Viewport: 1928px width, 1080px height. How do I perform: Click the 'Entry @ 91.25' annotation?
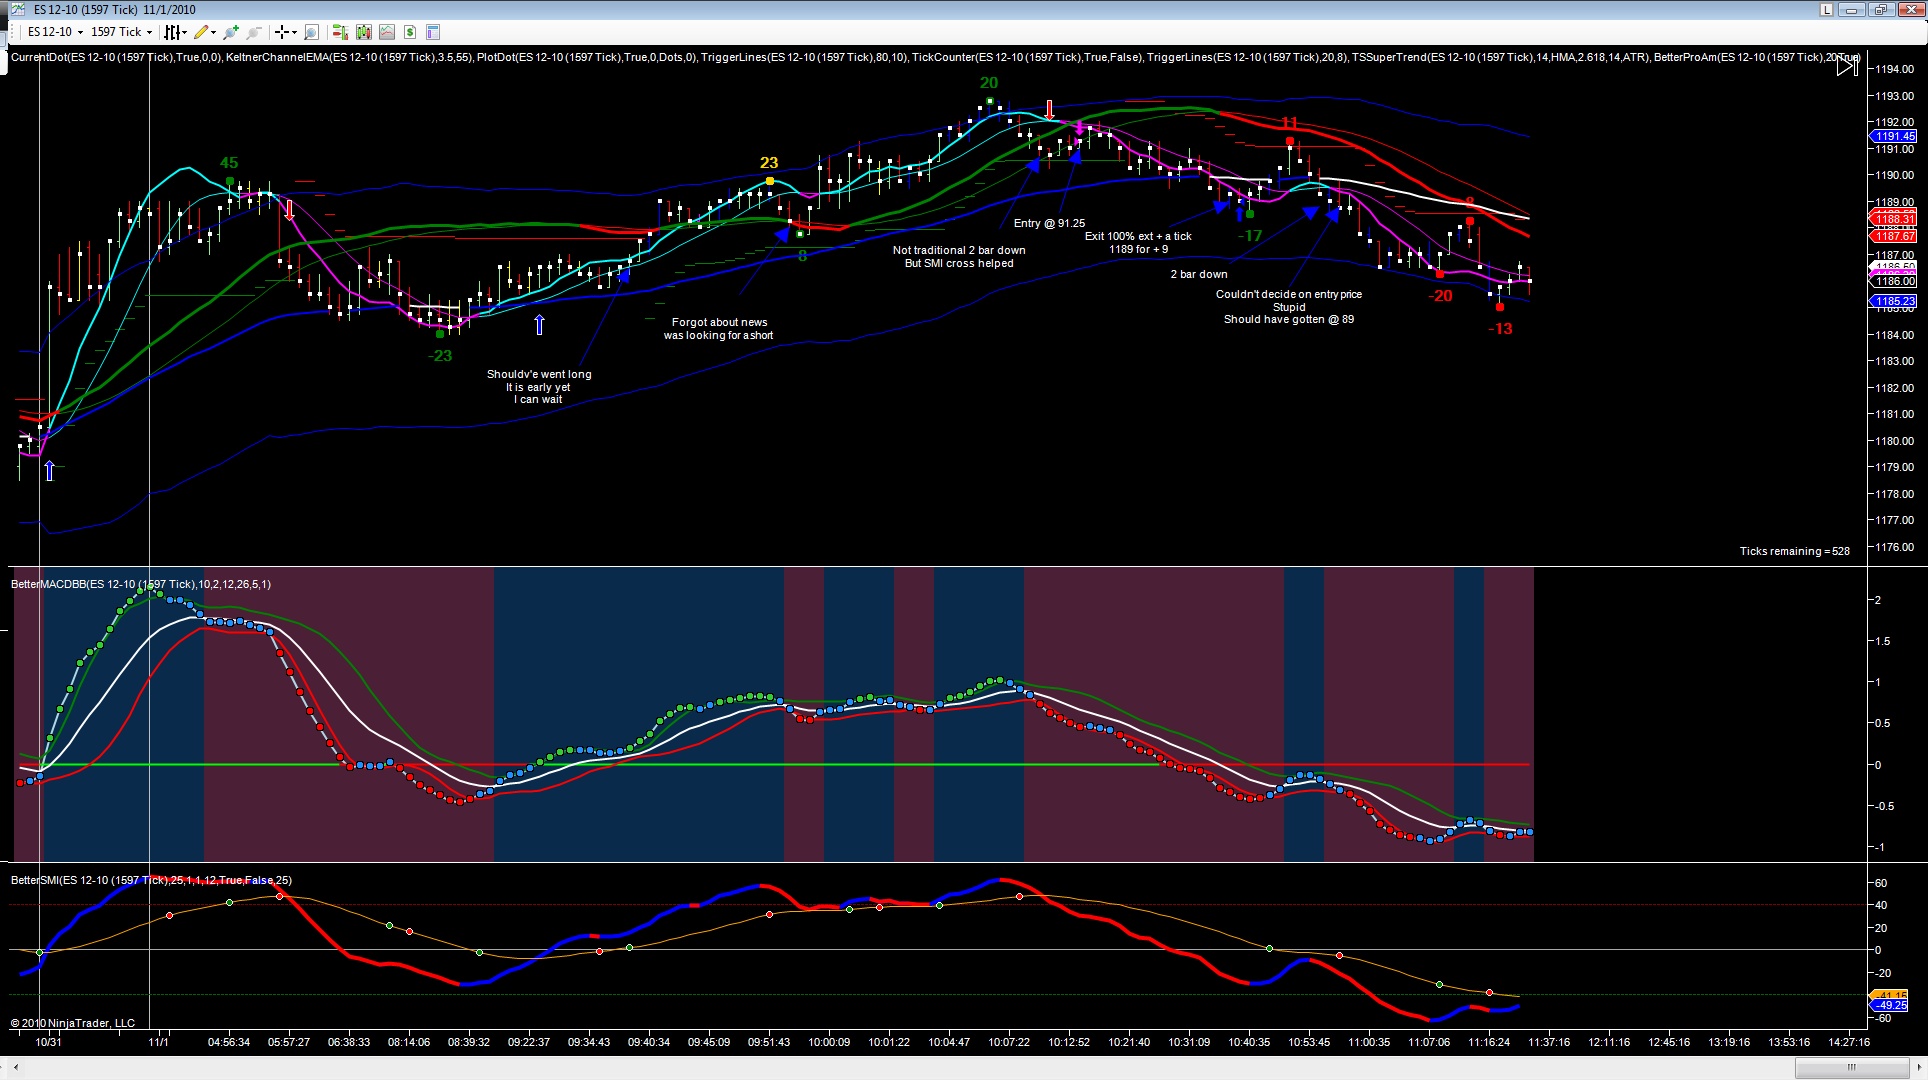pyautogui.click(x=1049, y=224)
